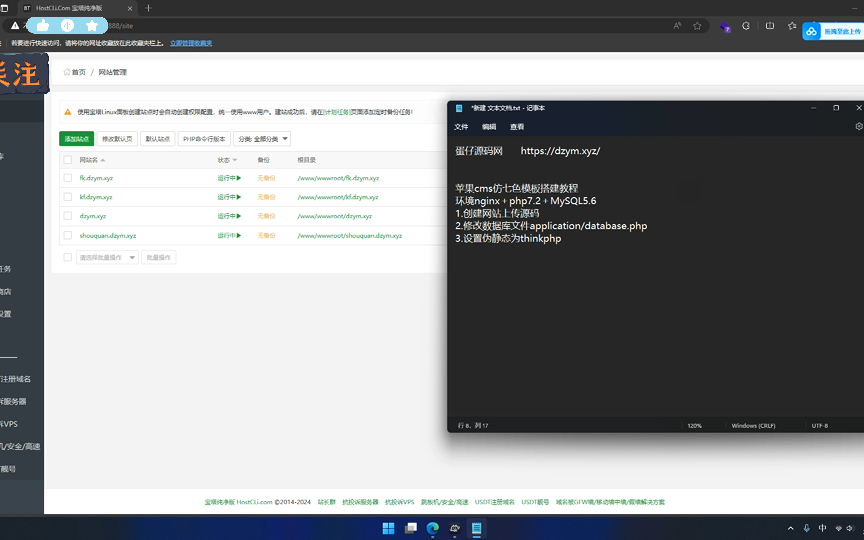
Task: Open split screen view in browser
Action: pyautogui.click(x=770, y=26)
